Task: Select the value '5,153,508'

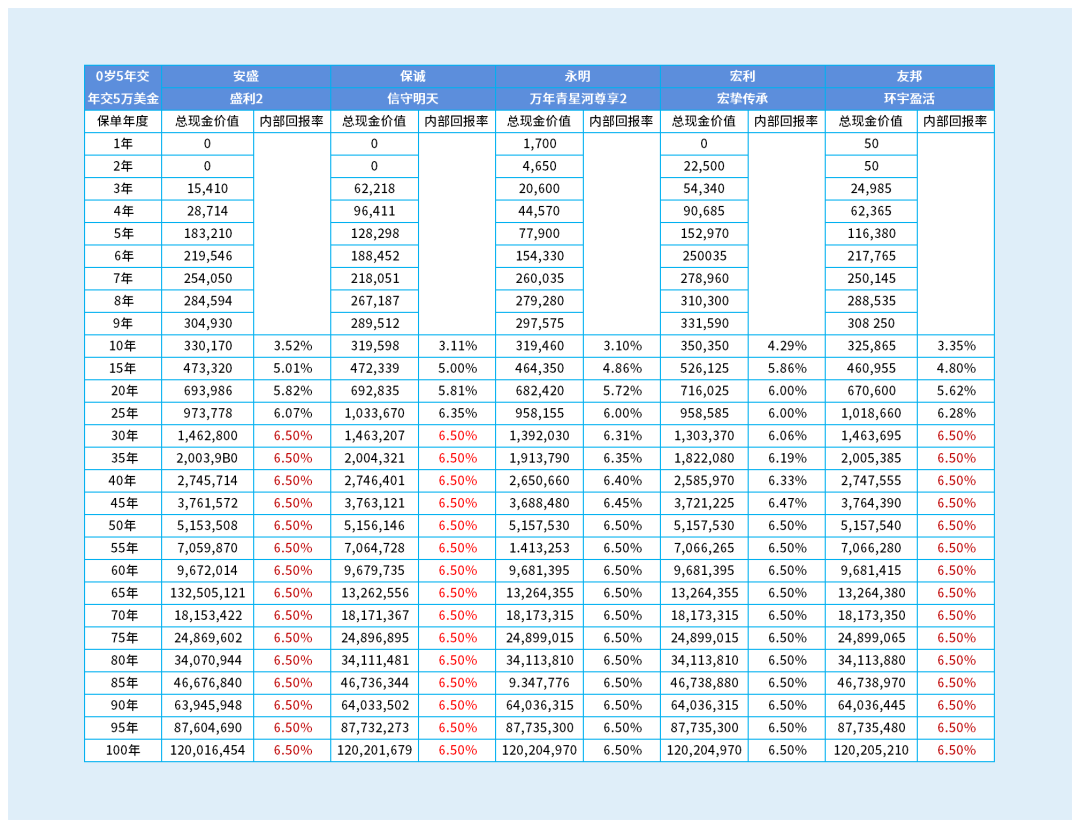Action: [x=207, y=526]
